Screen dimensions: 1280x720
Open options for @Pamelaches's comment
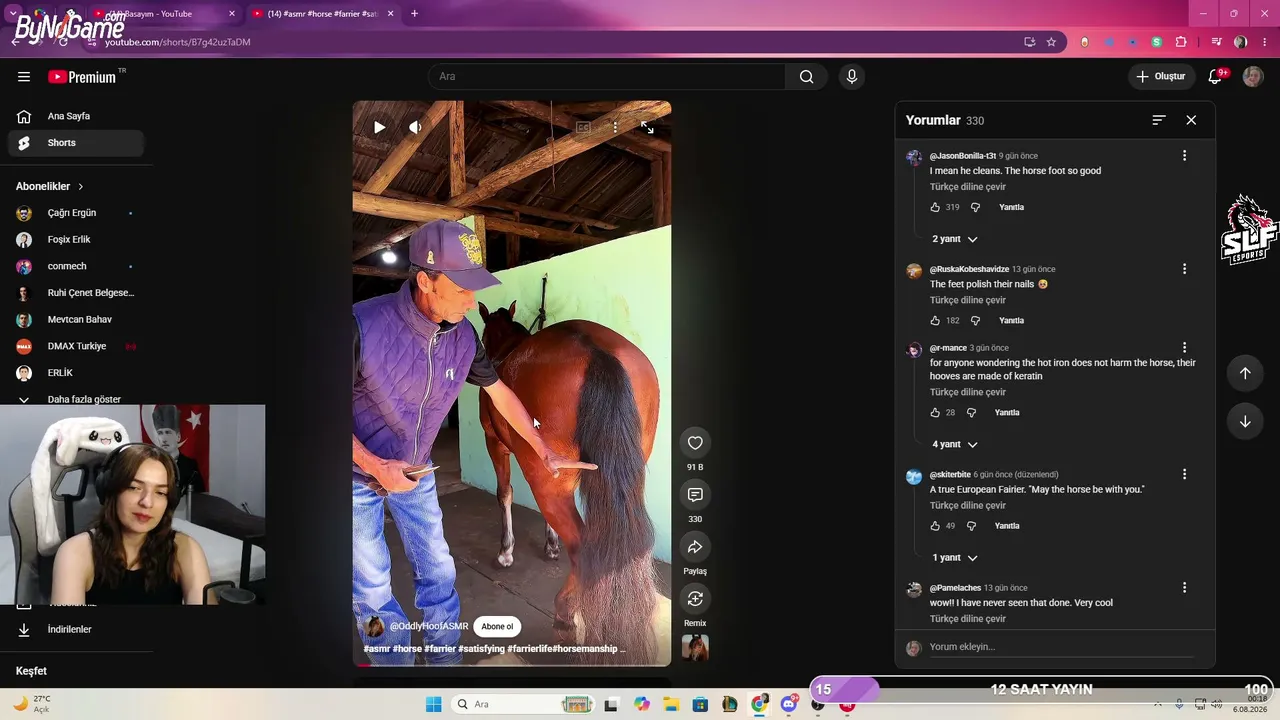1184,588
